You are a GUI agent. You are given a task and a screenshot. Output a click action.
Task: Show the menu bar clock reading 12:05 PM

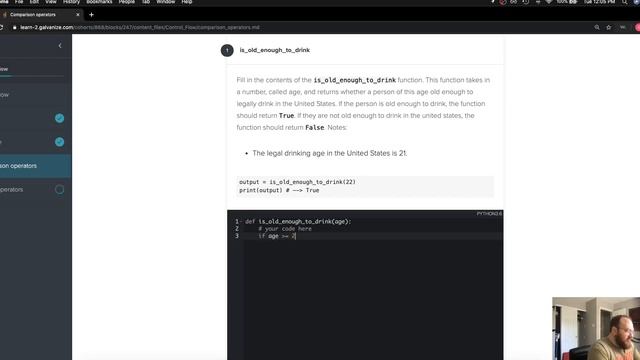pos(599,2)
